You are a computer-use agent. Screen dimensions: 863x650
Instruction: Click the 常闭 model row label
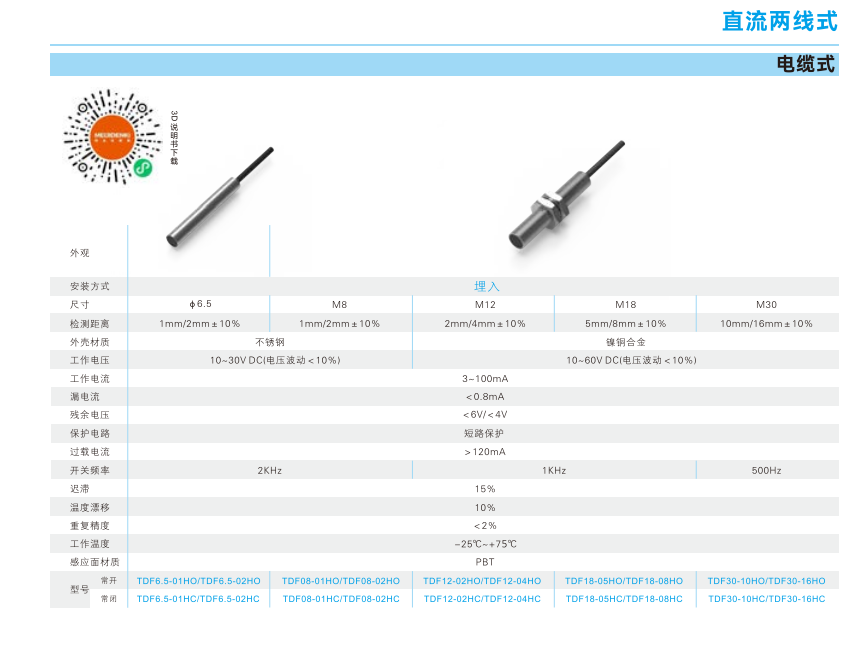(x=109, y=599)
